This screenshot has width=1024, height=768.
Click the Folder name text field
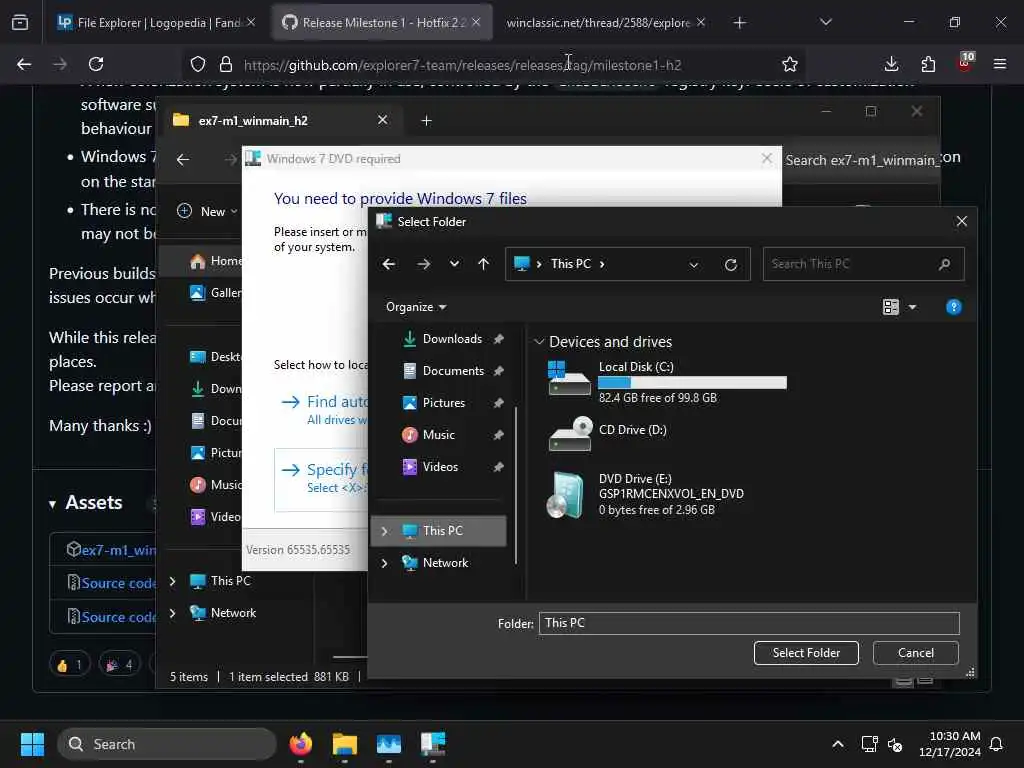coord(749,623)
